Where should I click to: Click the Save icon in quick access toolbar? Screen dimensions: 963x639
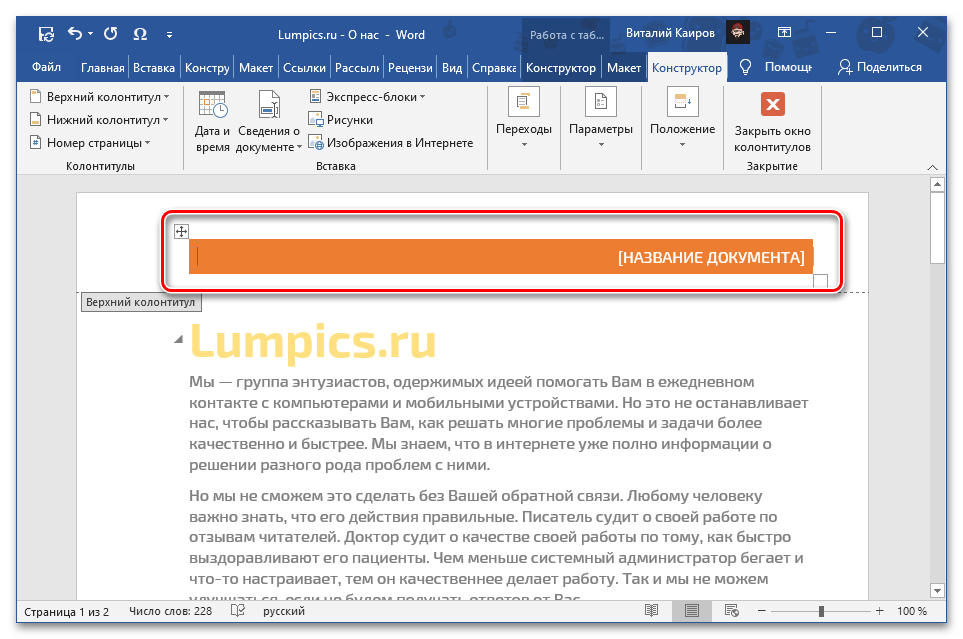(x=47, y=34)
